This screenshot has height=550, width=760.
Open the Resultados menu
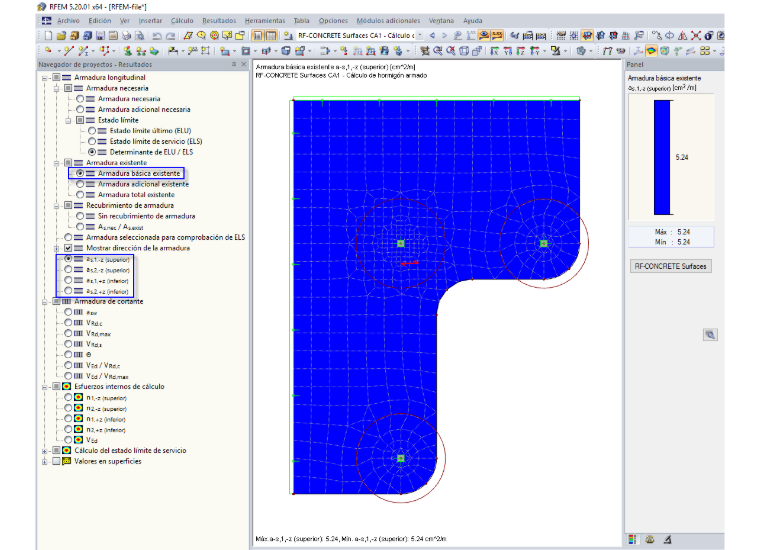click(219, 21)
